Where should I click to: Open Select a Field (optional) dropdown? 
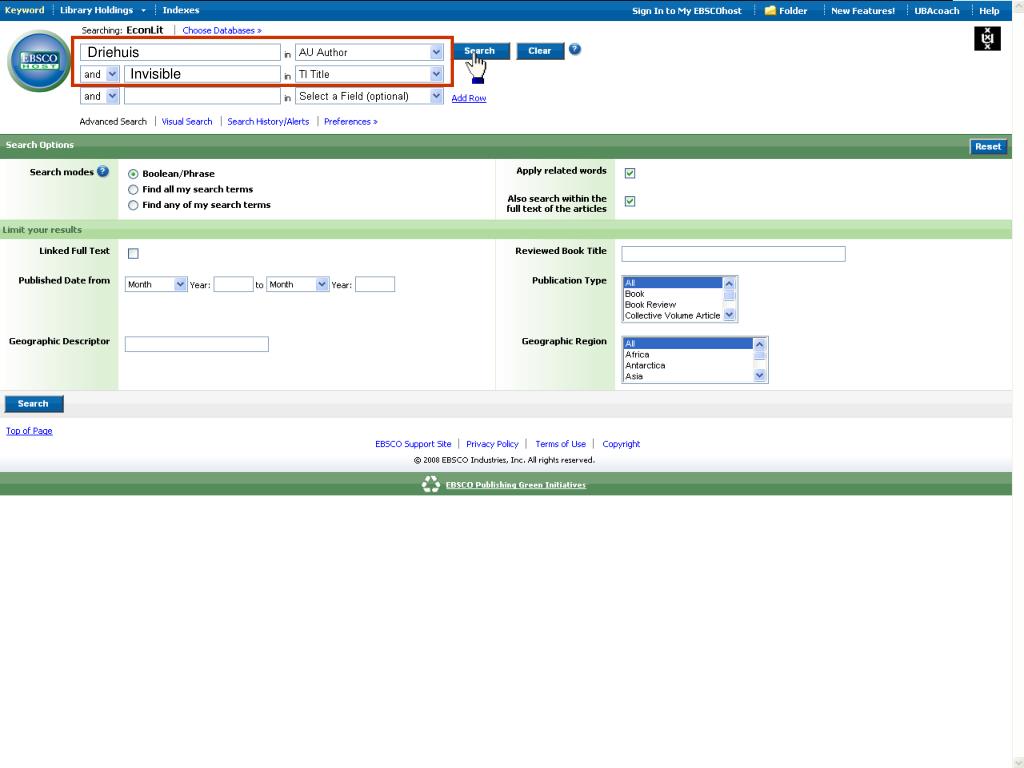click(370, 96)
